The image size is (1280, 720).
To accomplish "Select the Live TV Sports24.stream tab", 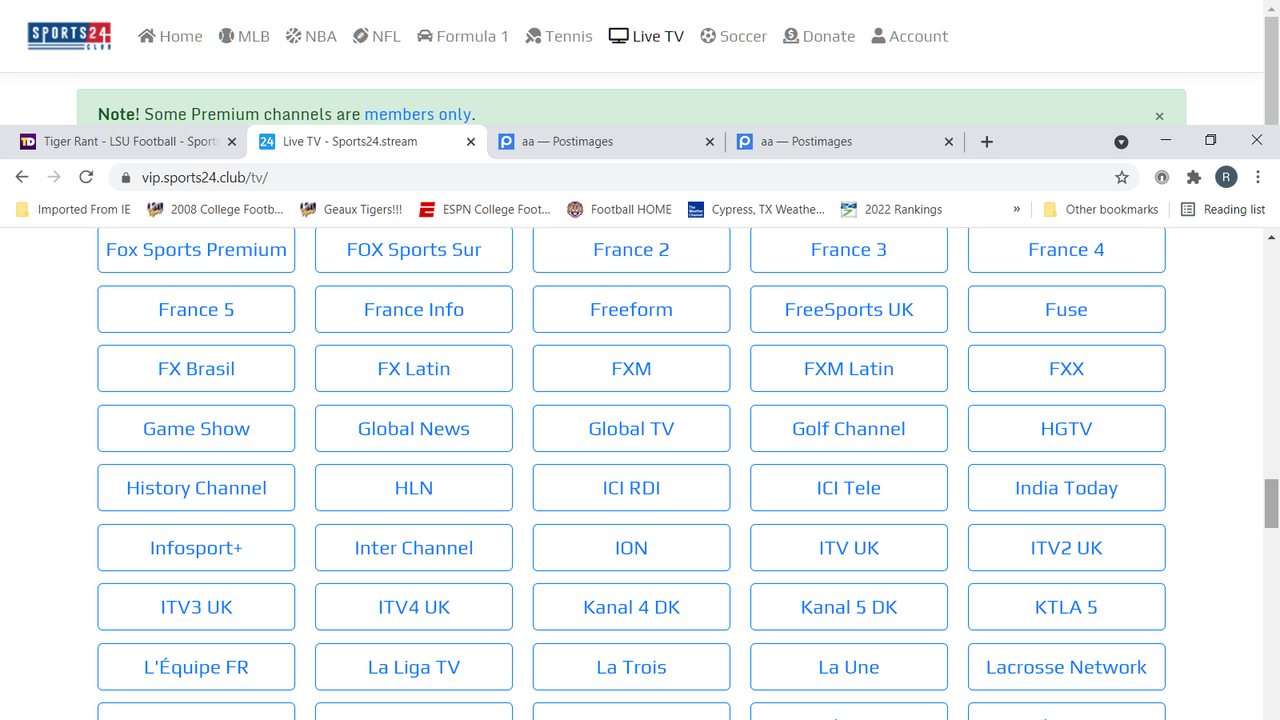I will (367, 142).
